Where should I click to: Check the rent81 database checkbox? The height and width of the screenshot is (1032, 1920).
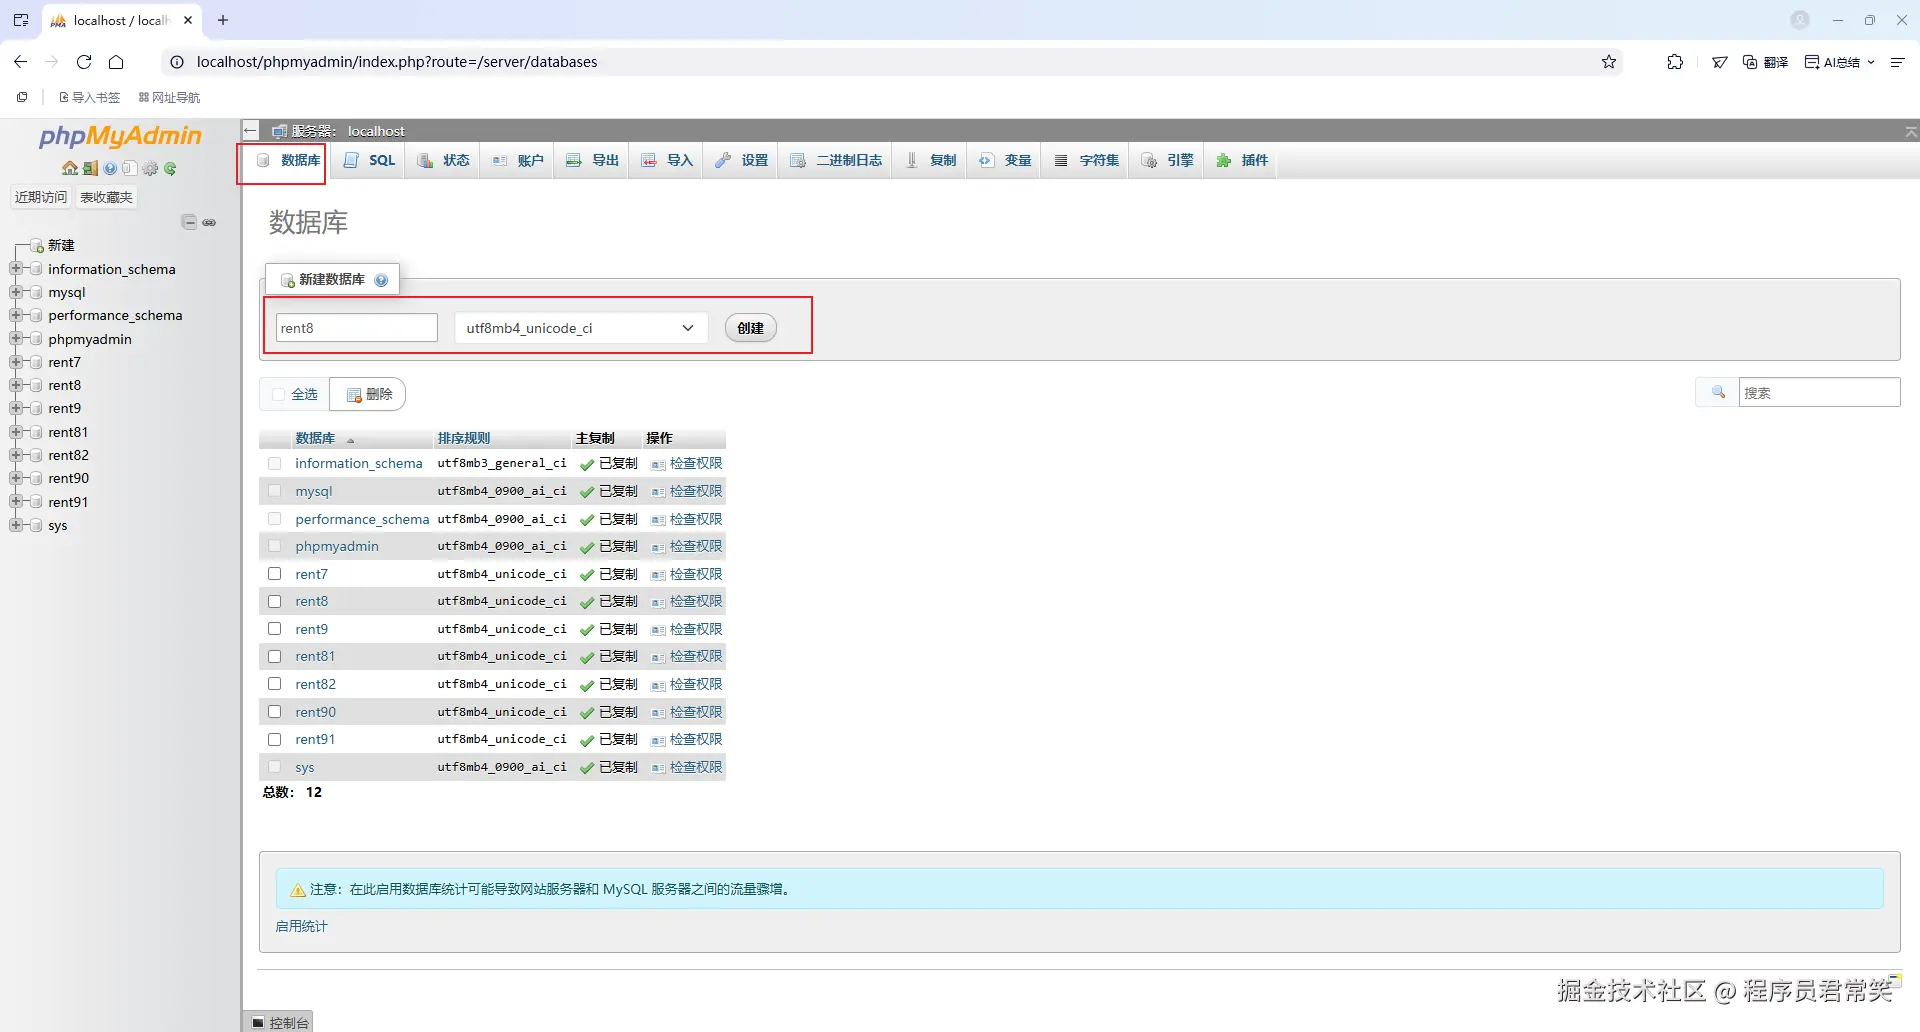click(x=275, y=657)
